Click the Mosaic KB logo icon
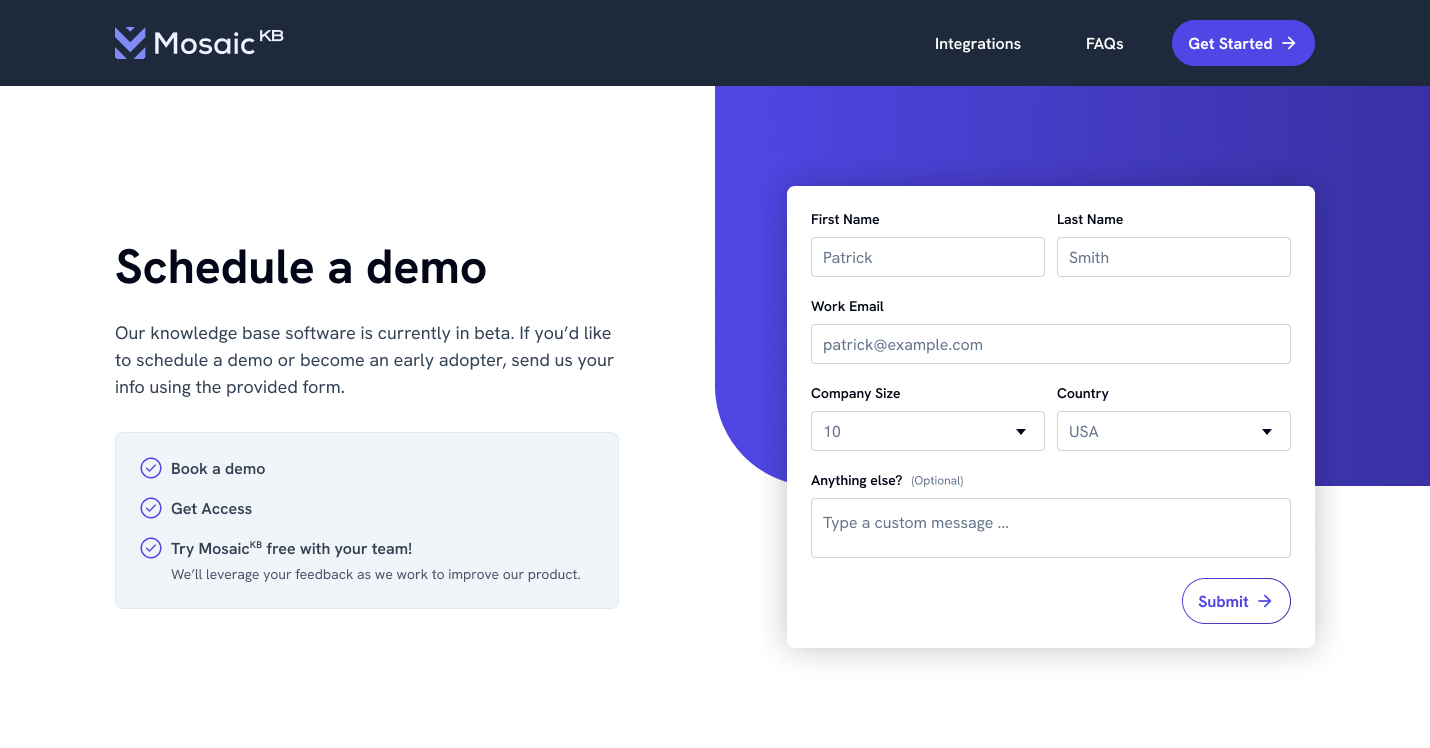The image size is (1430, 748). 130,43
